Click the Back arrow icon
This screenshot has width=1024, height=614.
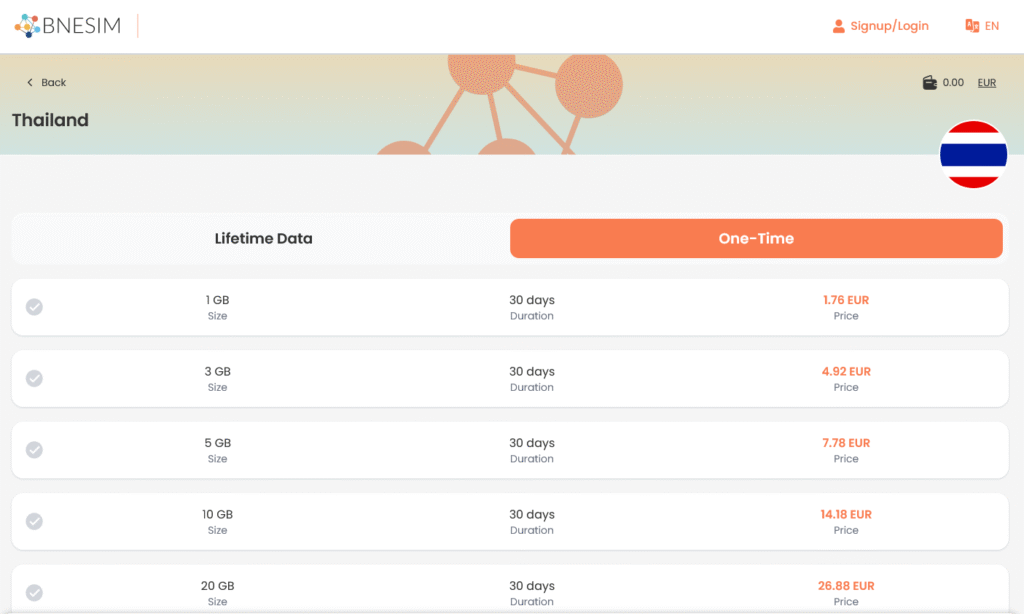tap(30, 83)
